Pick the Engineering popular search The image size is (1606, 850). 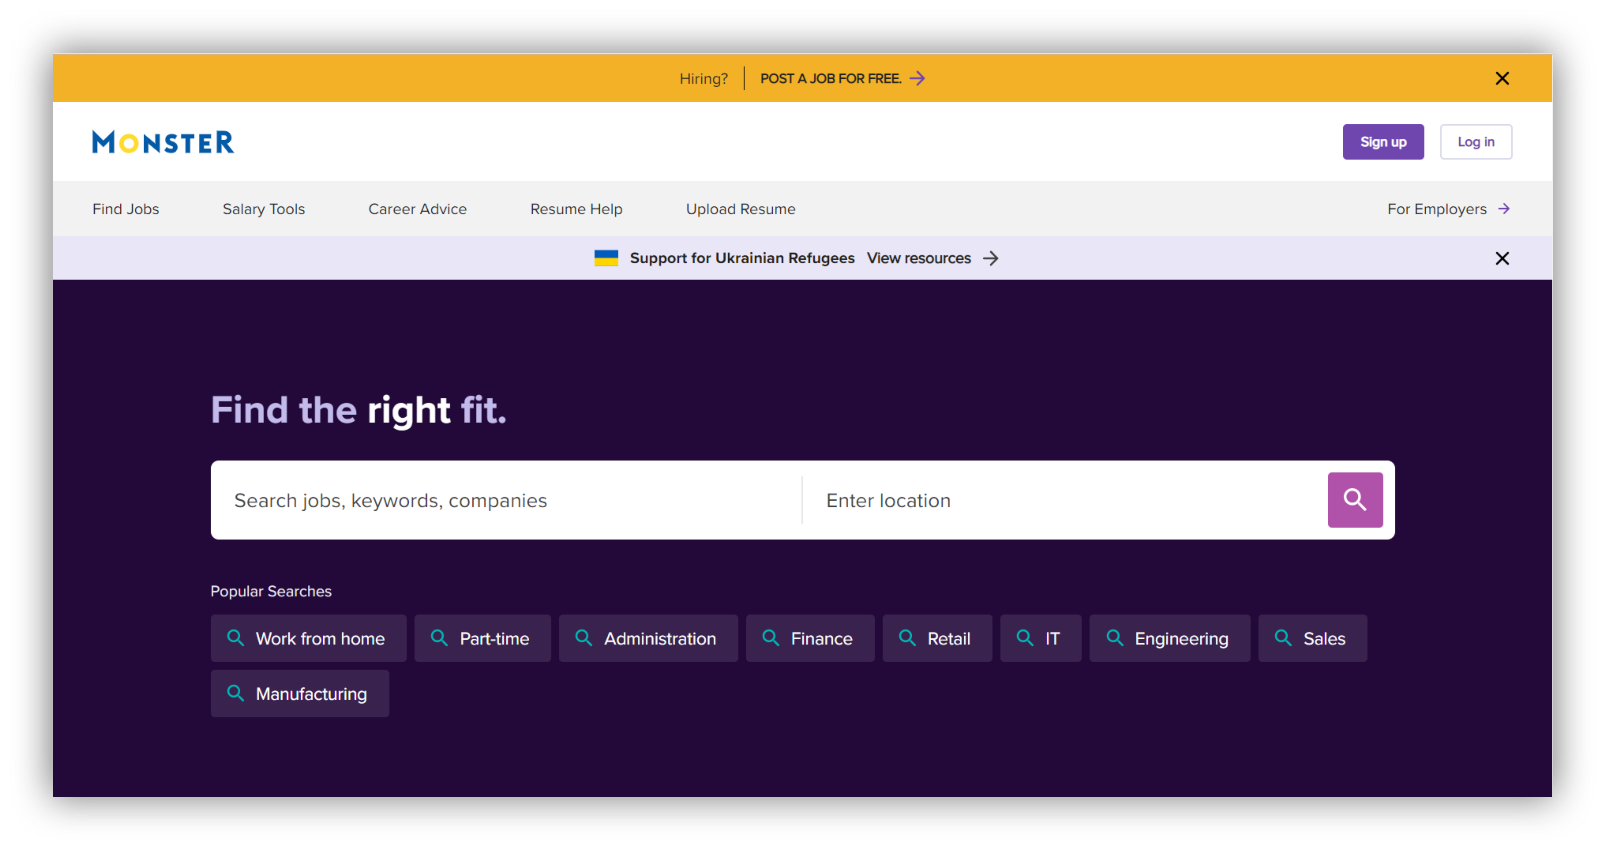pyautogui.click(x=1170, y=638)
